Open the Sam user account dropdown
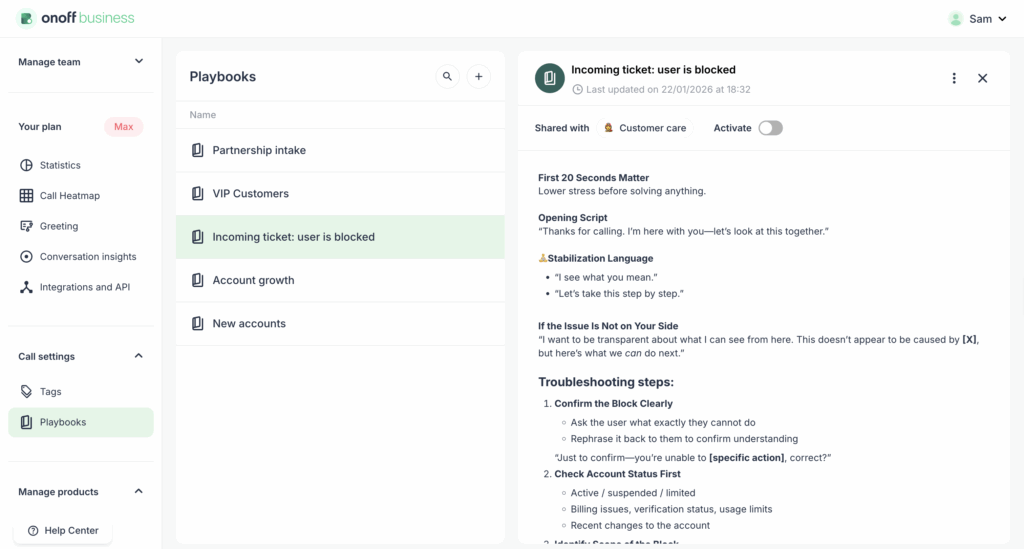This screenshot has height=549, width=1024. [x=978, y=18]
